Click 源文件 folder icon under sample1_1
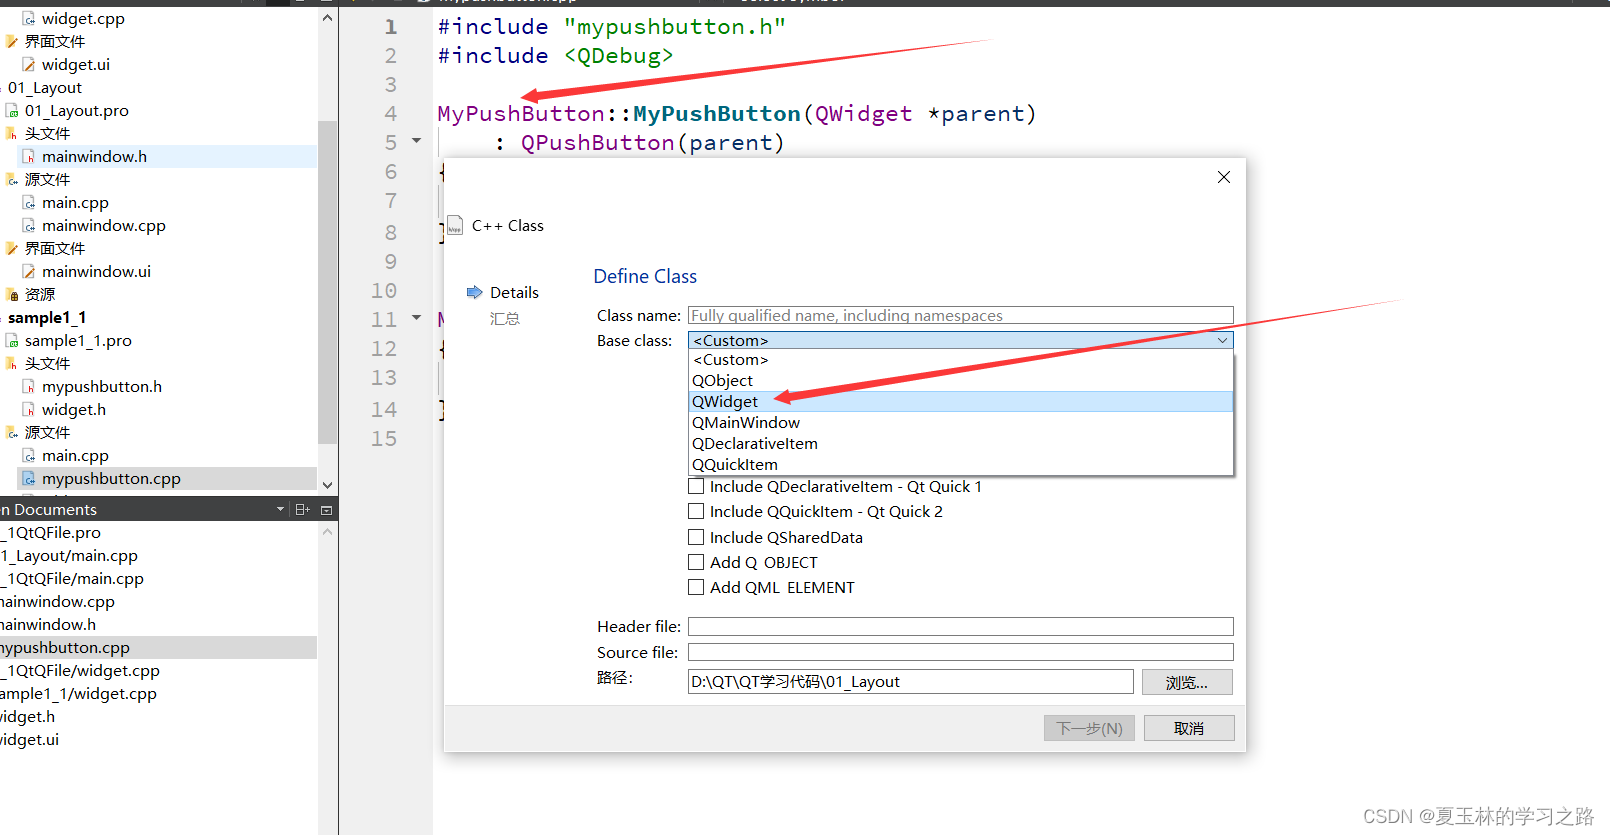 click(x=12, y=433)
